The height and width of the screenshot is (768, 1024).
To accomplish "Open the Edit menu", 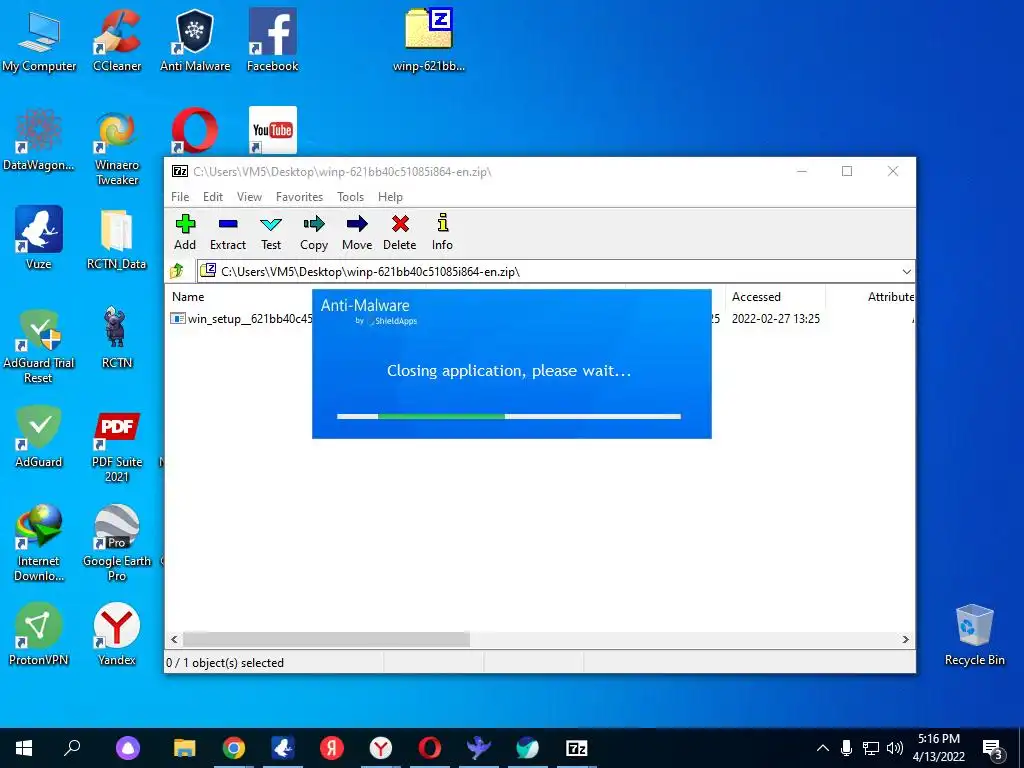I will (x=213, y=197).
